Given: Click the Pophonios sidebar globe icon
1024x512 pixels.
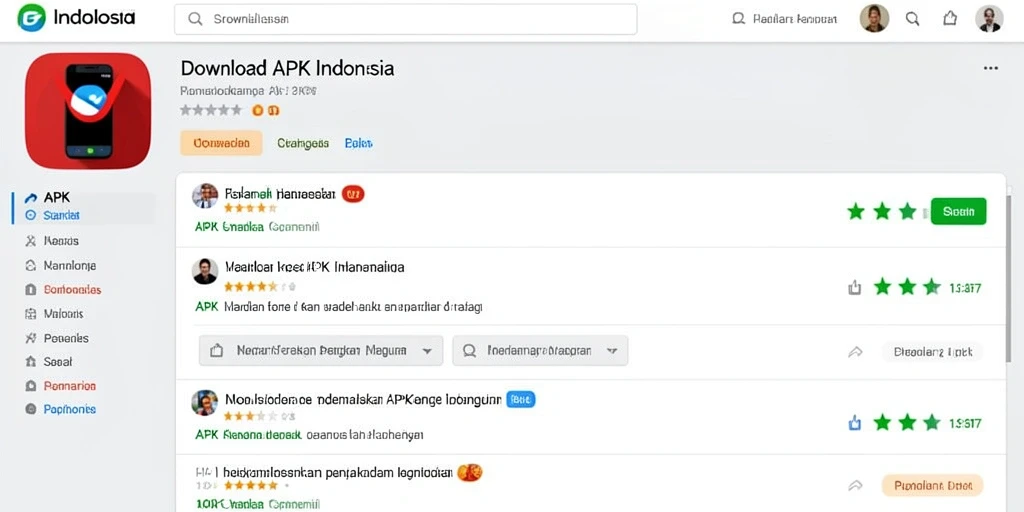Looking at the screenshot, I should click(30, 409).
